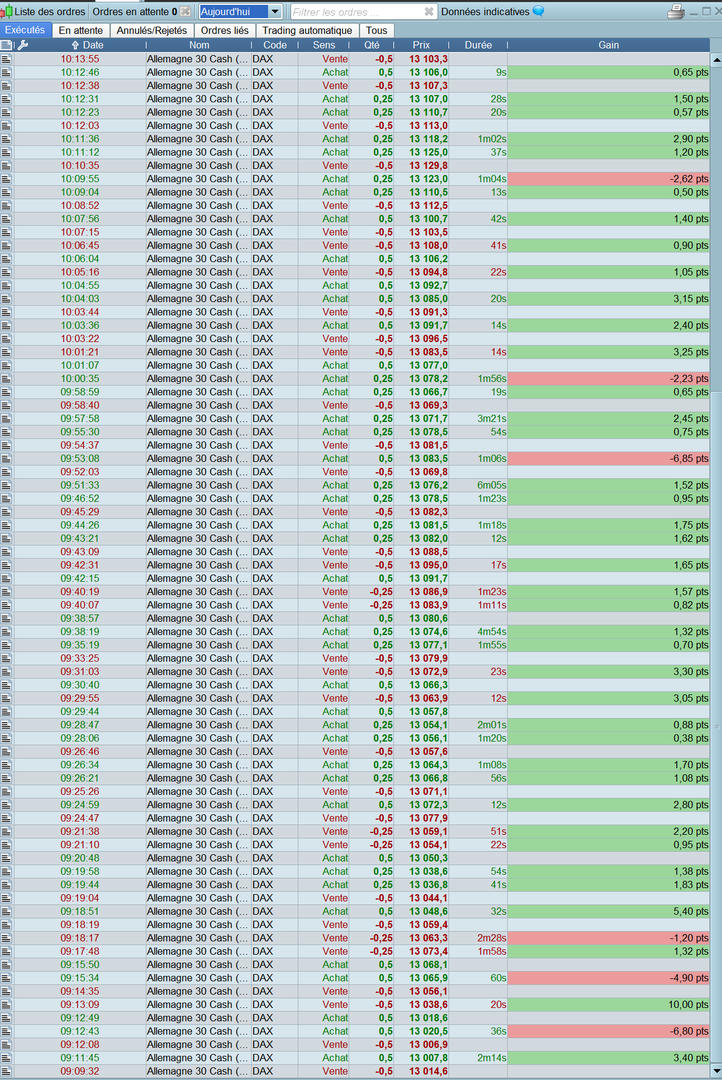The height and width of the screenshot is (1080, 722).
Task: Click the wrench settings icon in the header row
Action: [22, 45]
